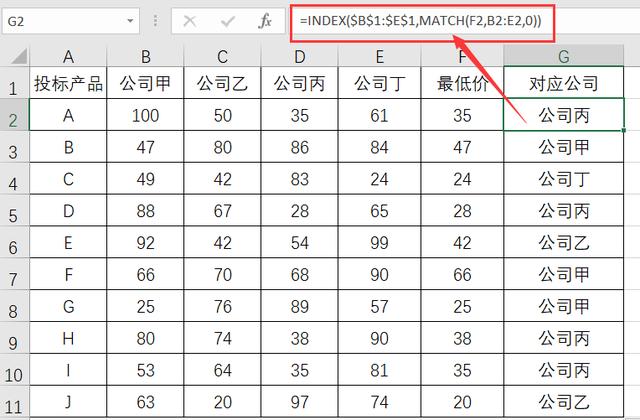Click the Cancel (X) formula icon
The image size is (640, 420).
(x=190, y=20)
